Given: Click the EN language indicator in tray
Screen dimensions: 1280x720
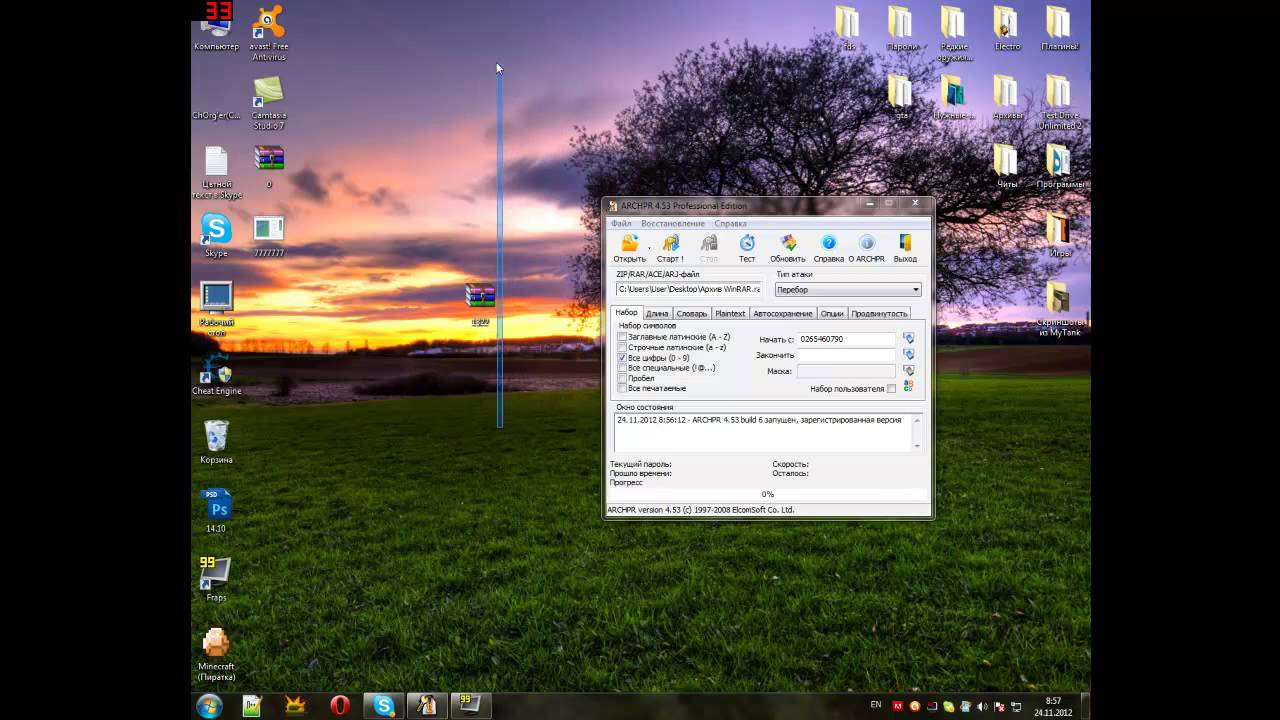Looking at the screenshot, I should click(876, 705).
